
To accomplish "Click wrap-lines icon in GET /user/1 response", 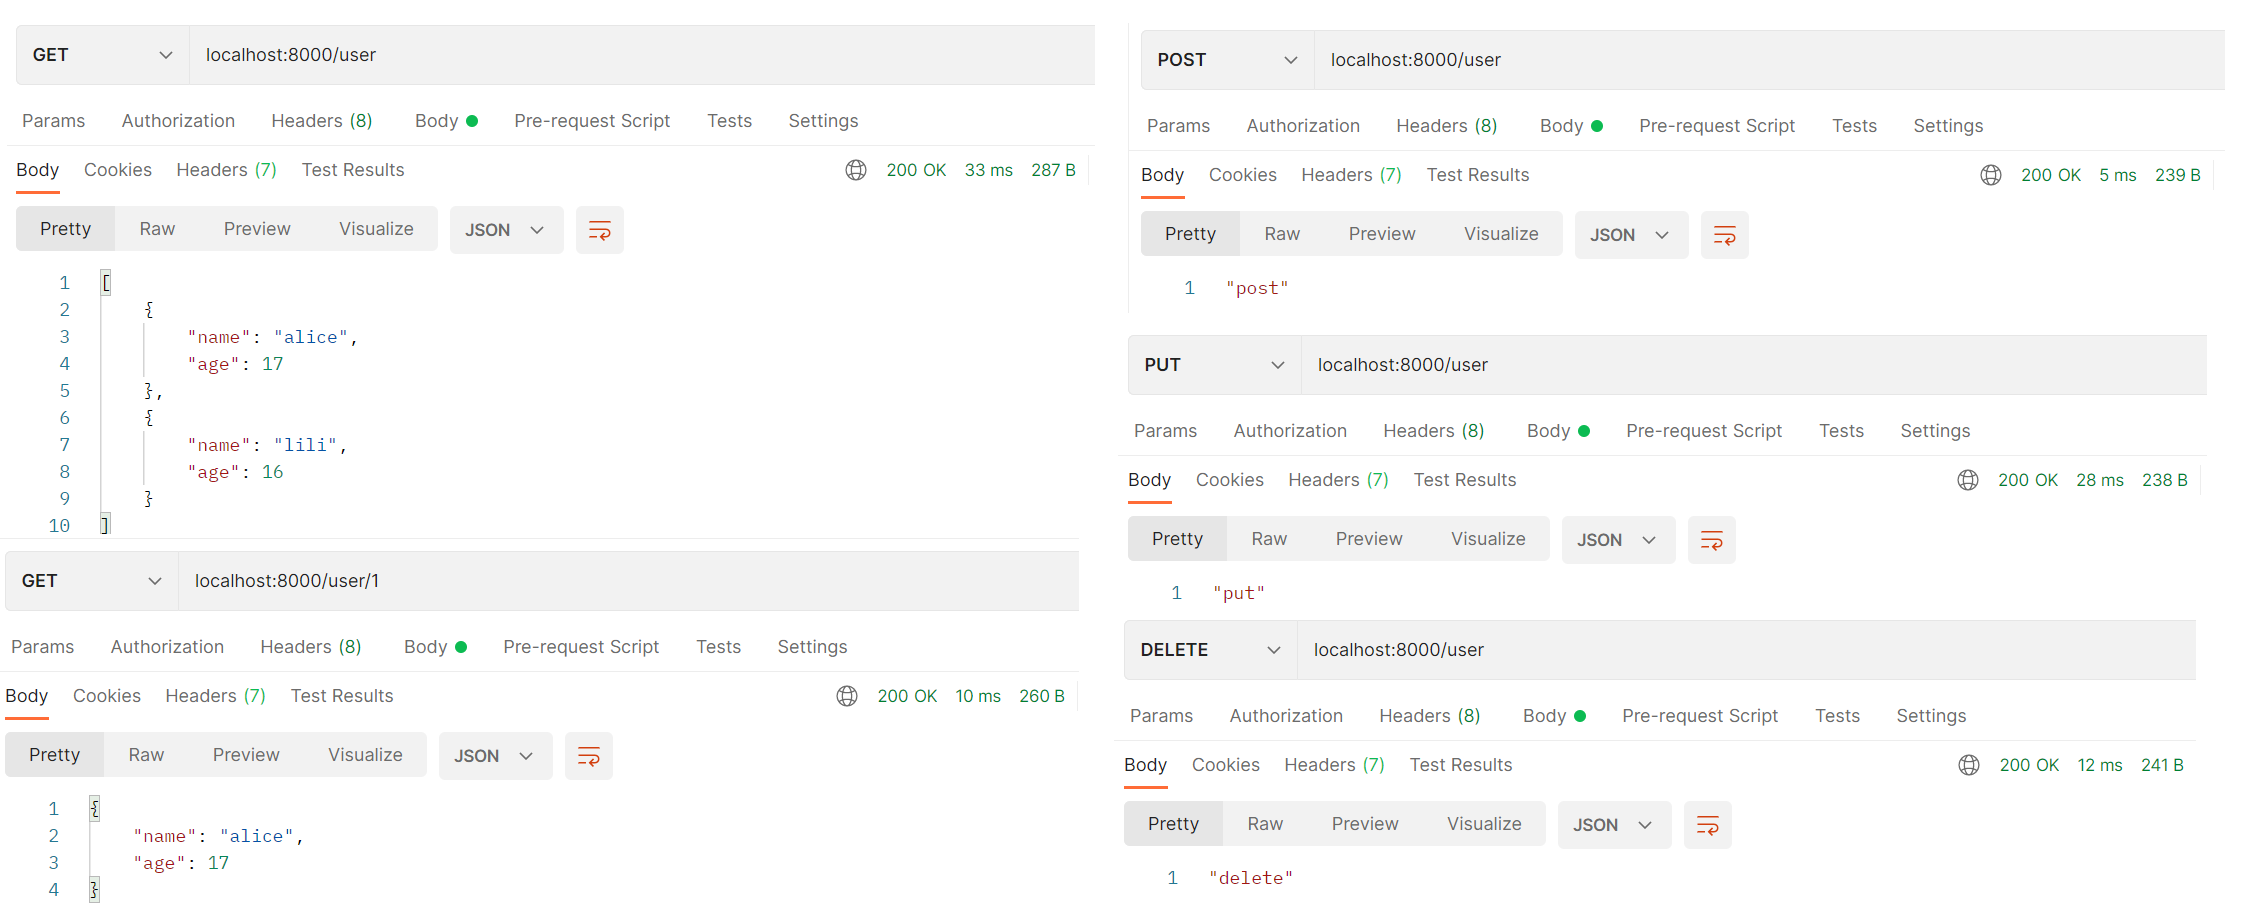I will [x=589, y=756].
